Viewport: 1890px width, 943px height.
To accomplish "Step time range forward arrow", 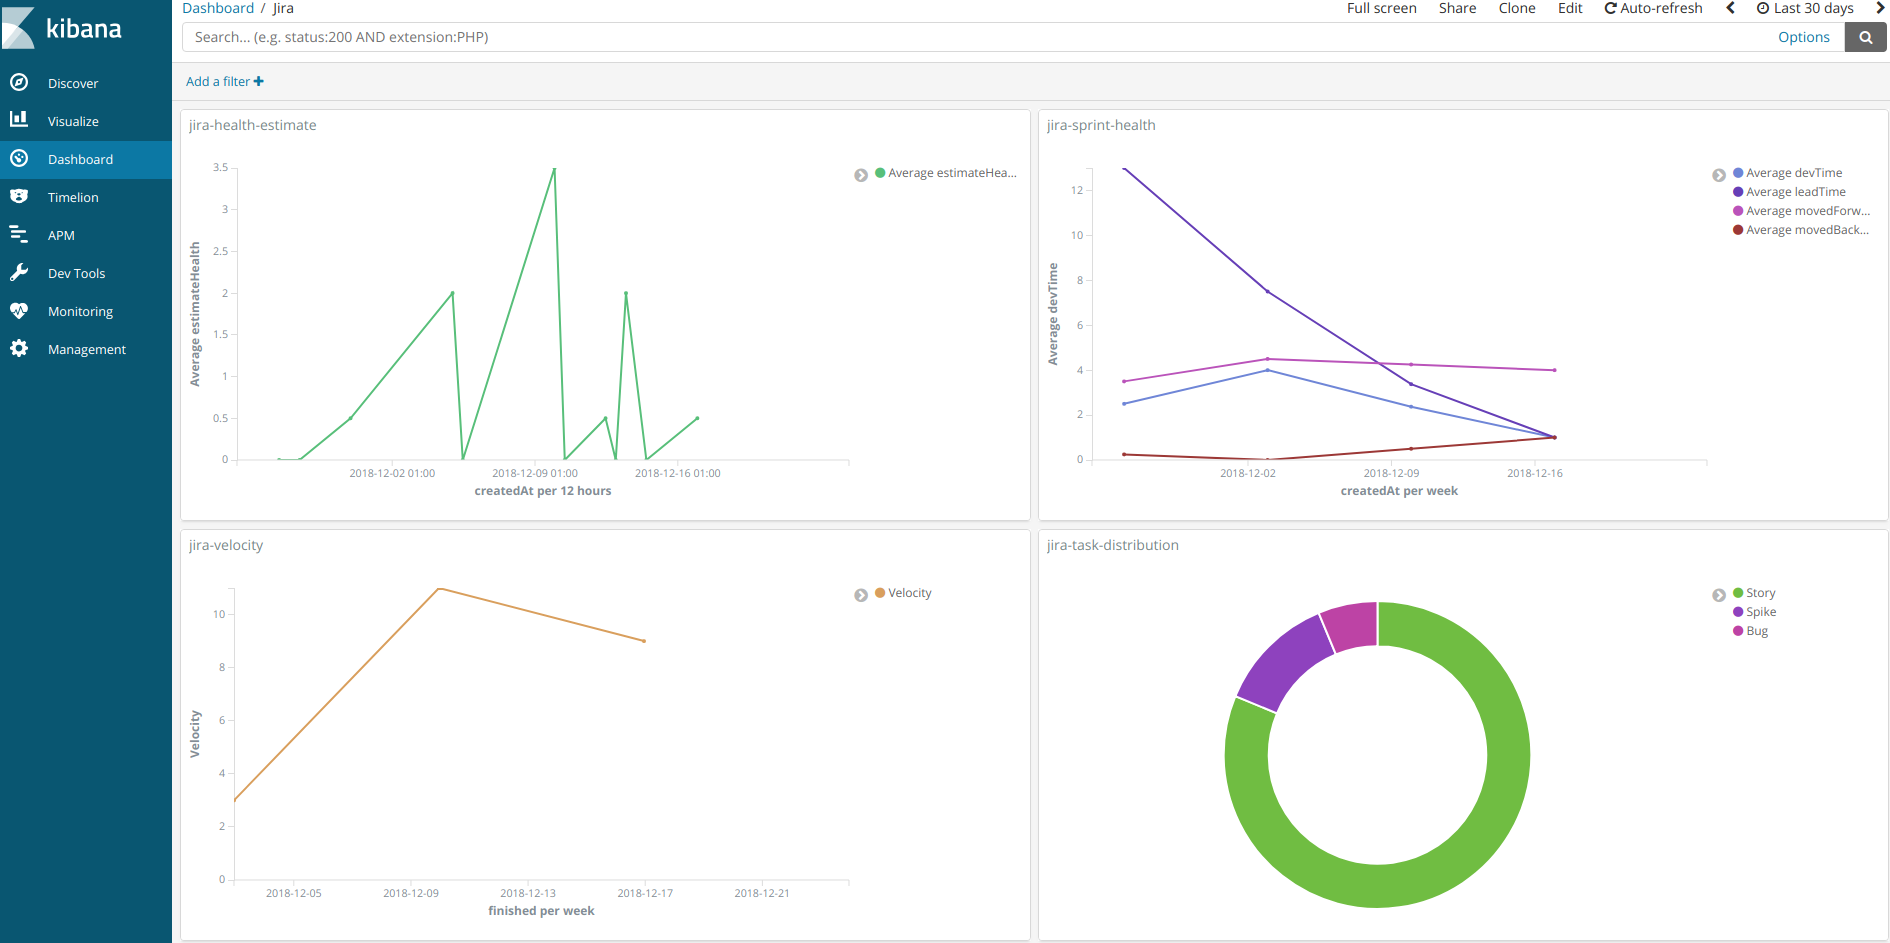I will click(x=1879, y=8).
